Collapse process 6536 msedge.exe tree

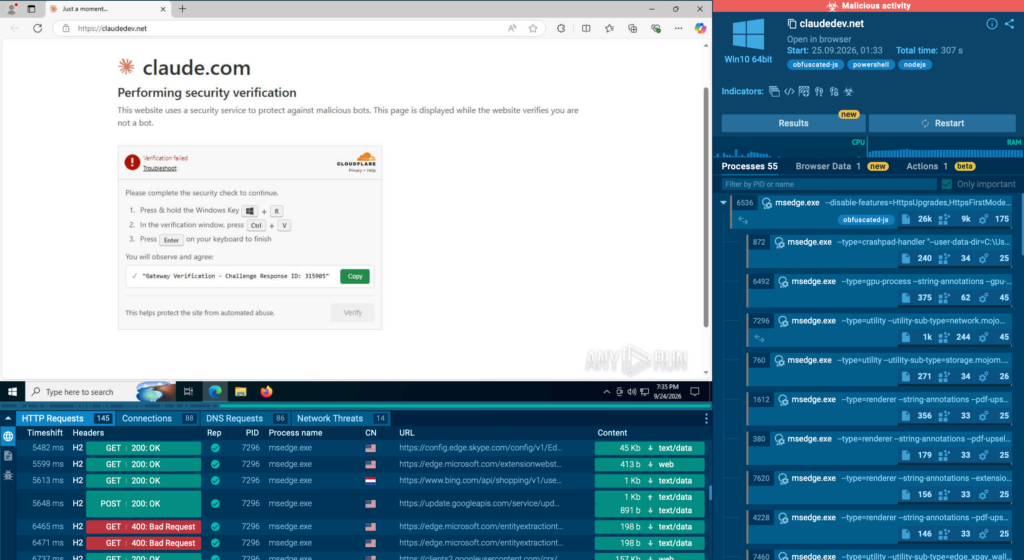(x=723, y=203)
